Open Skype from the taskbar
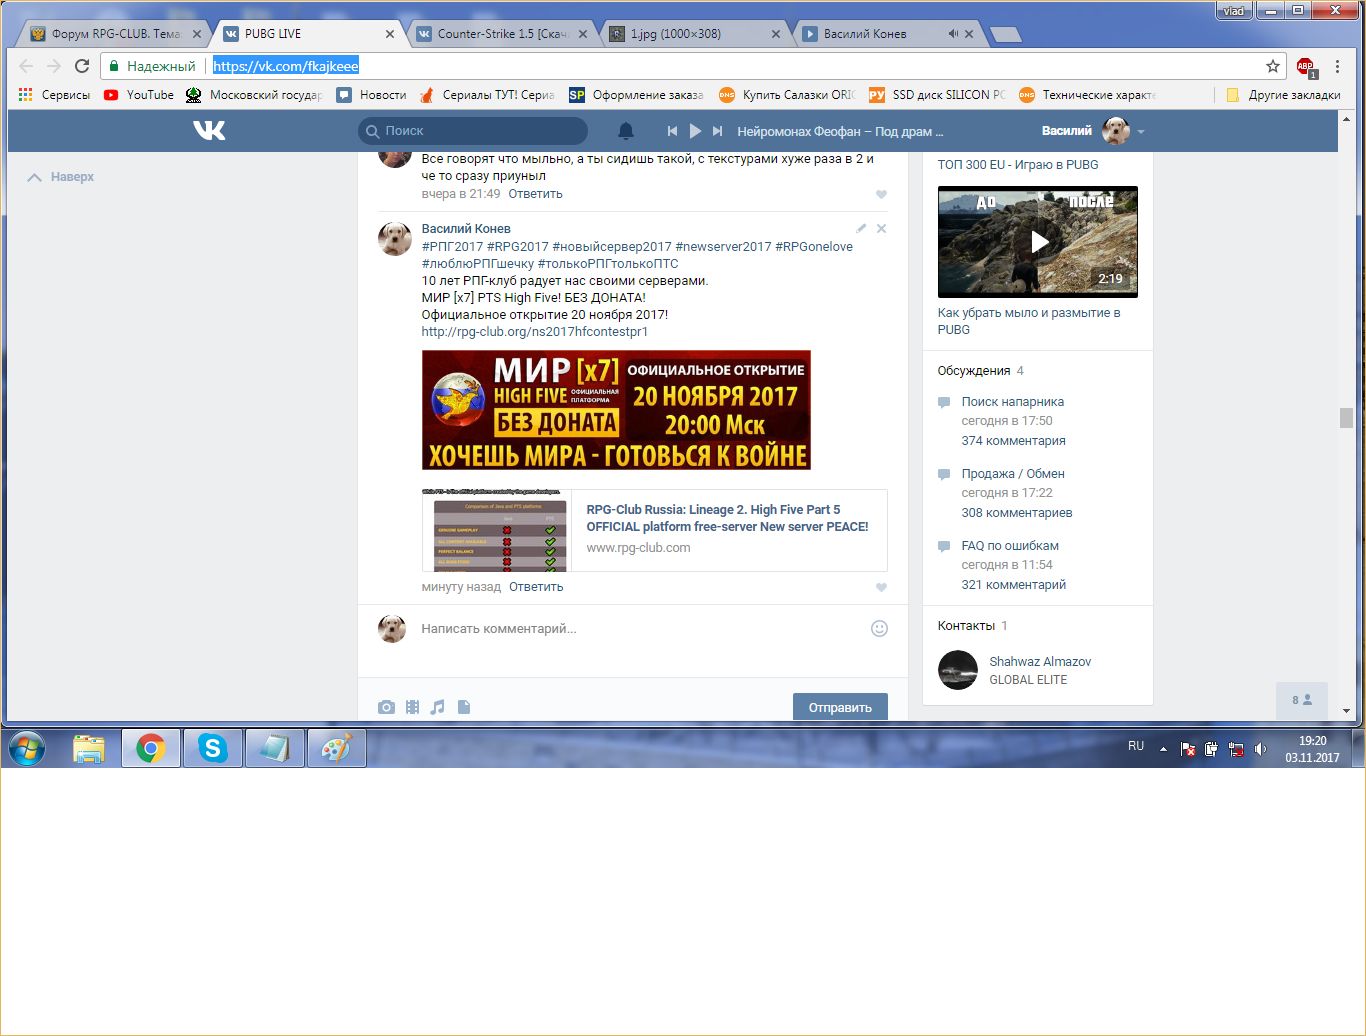1366x1036 pixels. click(x=212, y=748)
